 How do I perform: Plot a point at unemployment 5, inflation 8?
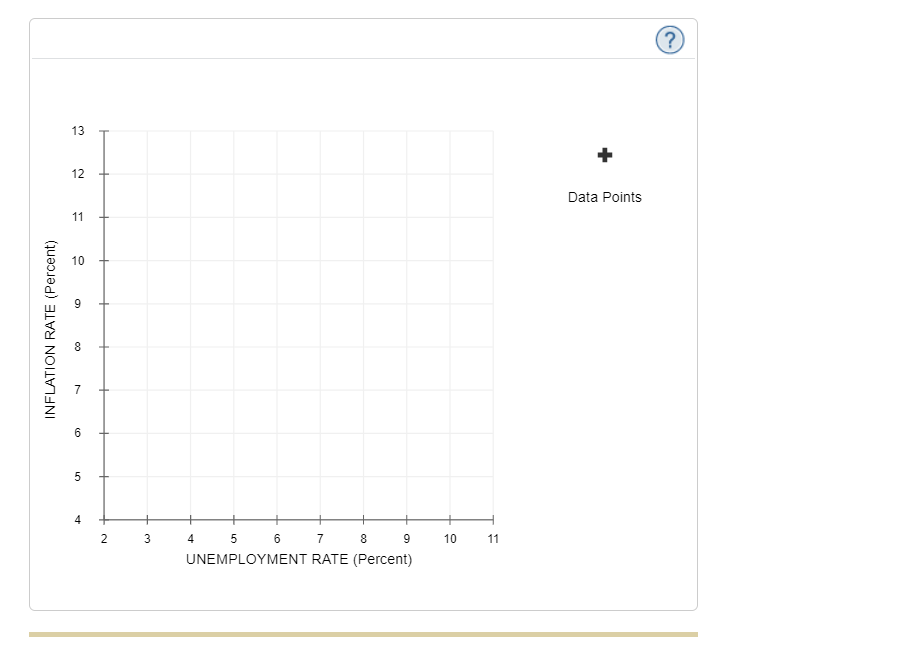(233, 345)
